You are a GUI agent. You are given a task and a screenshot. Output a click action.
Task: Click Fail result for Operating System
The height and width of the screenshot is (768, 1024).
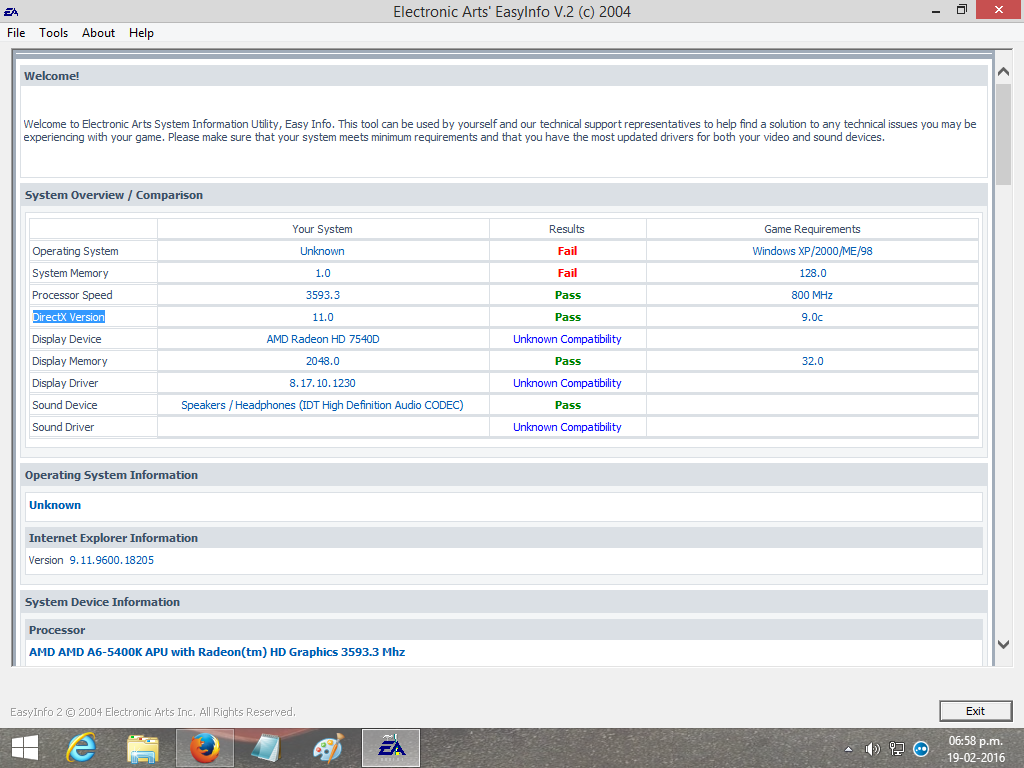click(567, 251)
